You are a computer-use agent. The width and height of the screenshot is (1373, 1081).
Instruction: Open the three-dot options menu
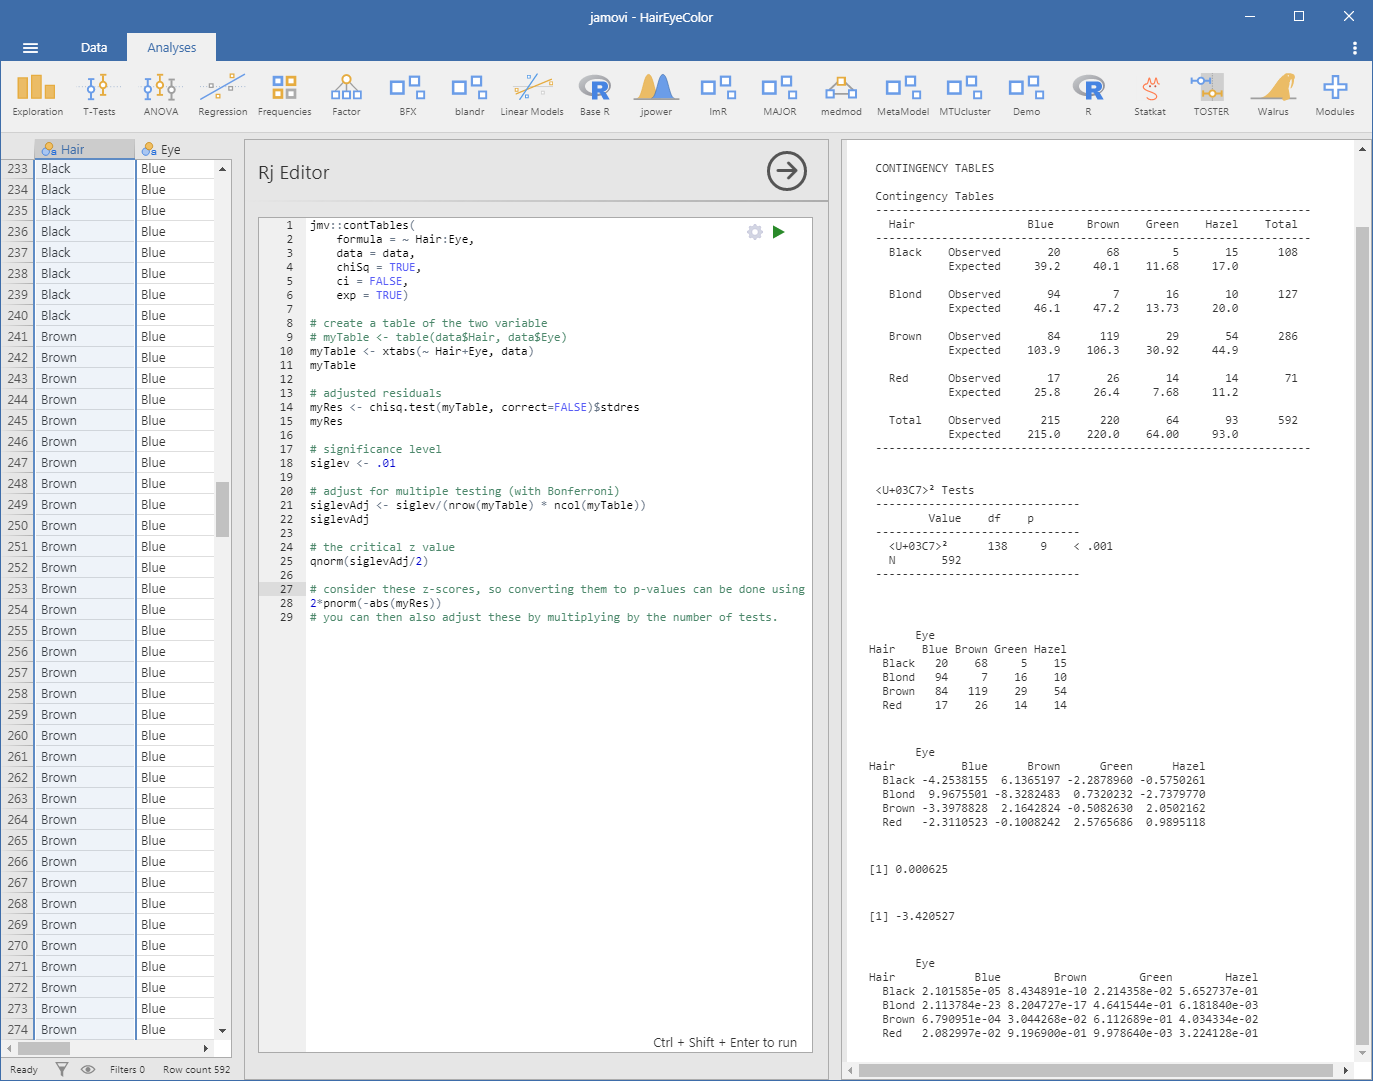point(1354,47)
